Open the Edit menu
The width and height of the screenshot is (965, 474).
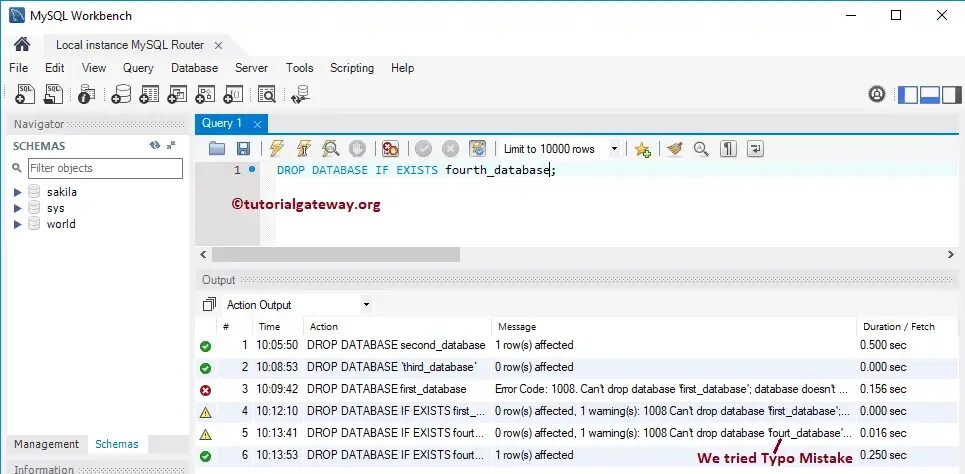[55, 68]
